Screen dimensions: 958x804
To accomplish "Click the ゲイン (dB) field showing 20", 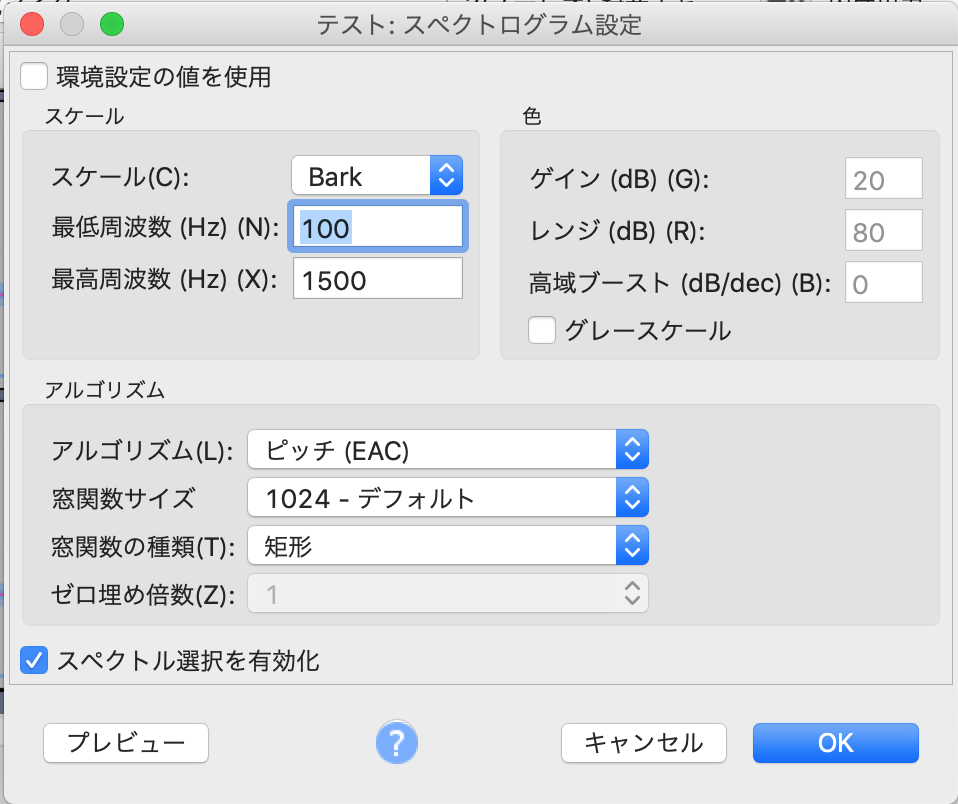I will (883, 178).
